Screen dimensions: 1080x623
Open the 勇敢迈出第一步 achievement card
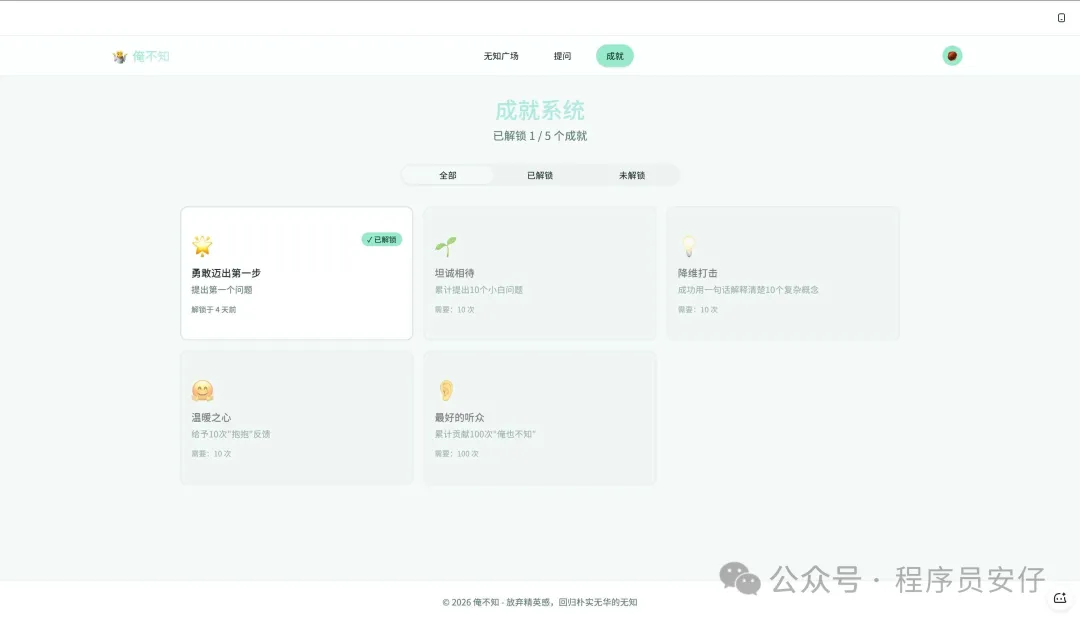tap(296, 290)
